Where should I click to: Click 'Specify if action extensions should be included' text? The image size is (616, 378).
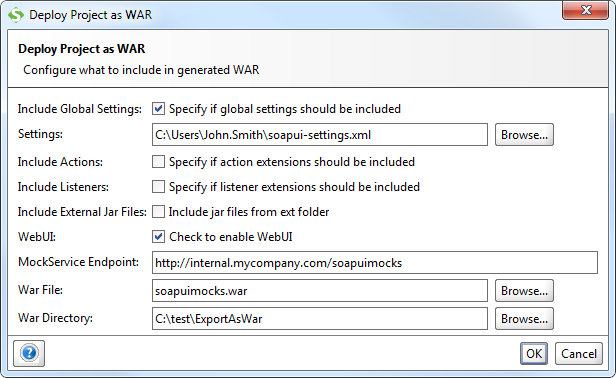point(292,162)
